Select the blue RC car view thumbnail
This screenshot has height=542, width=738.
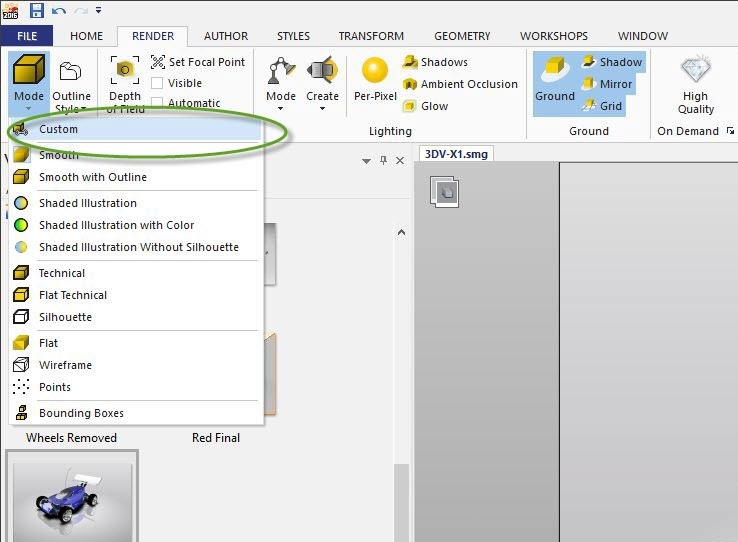[72, 496]
